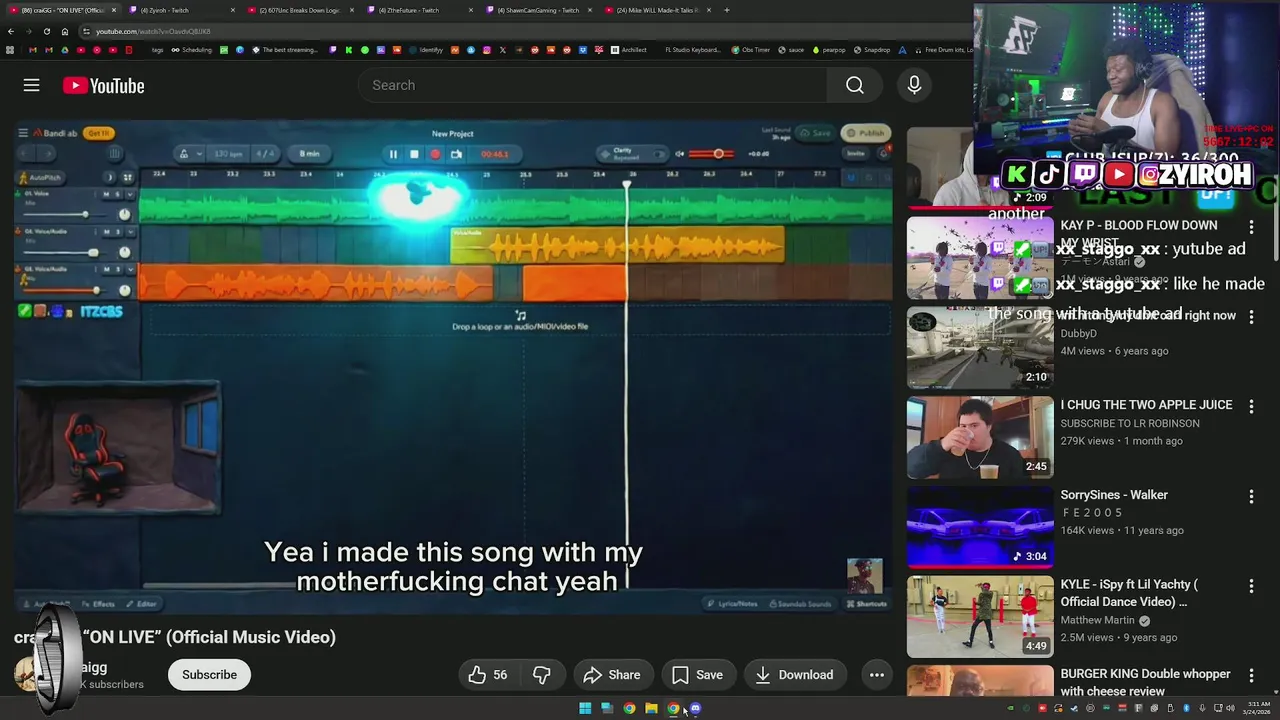Stop playback in the BandLab transport
The height and width of the screenshot is (720, 1280).
click(x=414, y=154)
